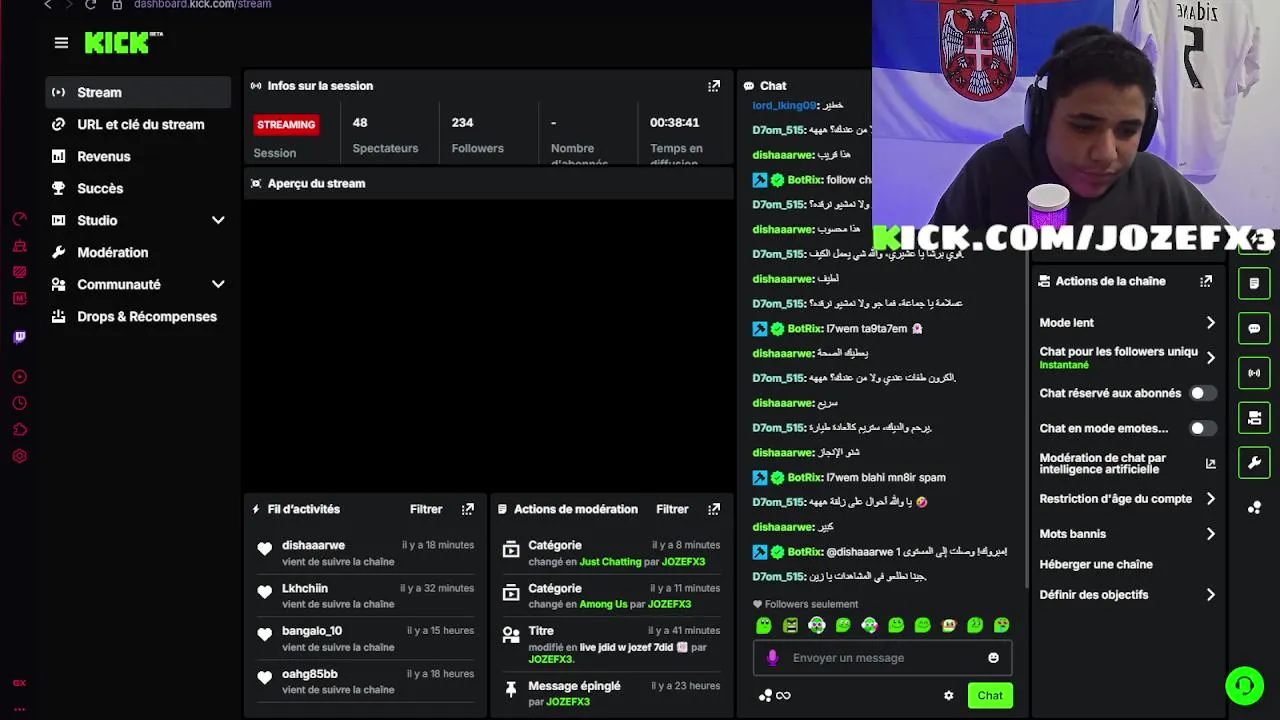
Task: Enable Chat en mode emotes toggle
Action: [1203, 429]
